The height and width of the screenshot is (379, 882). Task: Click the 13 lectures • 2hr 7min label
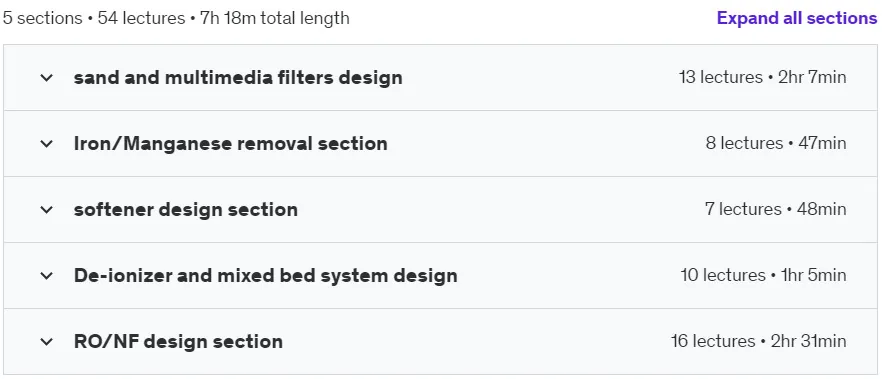[x=762, y=77]
